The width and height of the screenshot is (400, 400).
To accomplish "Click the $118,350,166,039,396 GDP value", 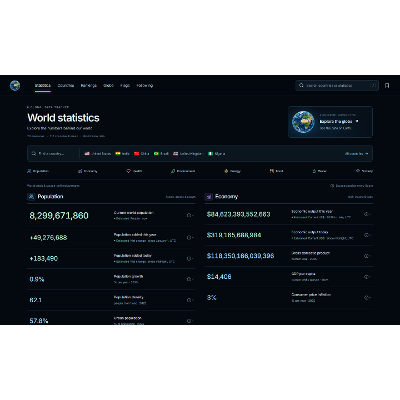I will pyautogui.click(x=240, y=256).
